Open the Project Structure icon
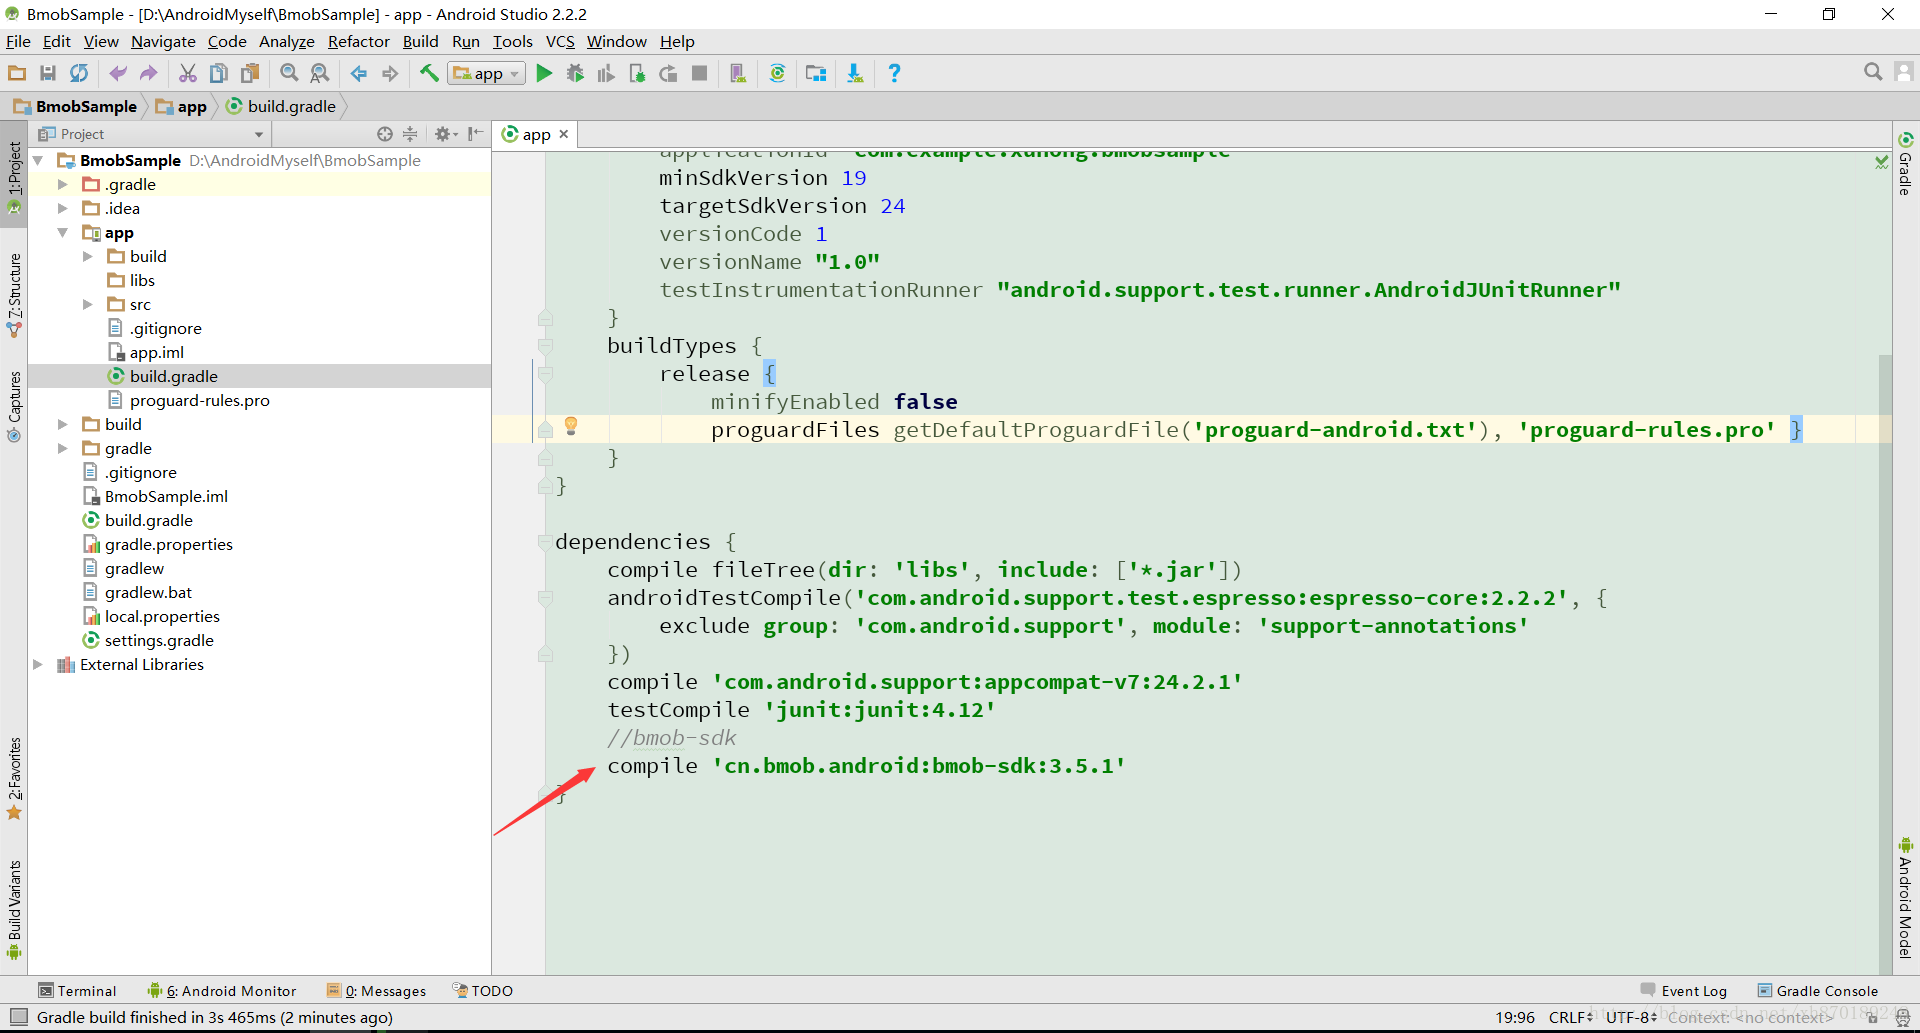1920x1033 pixels. 816,73
